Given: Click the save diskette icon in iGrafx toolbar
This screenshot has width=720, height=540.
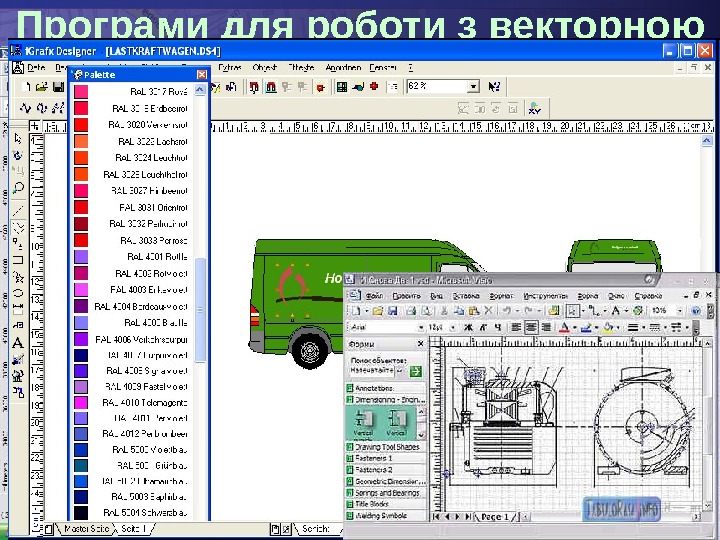Looking at the screenshot, I should pos(58,87).
